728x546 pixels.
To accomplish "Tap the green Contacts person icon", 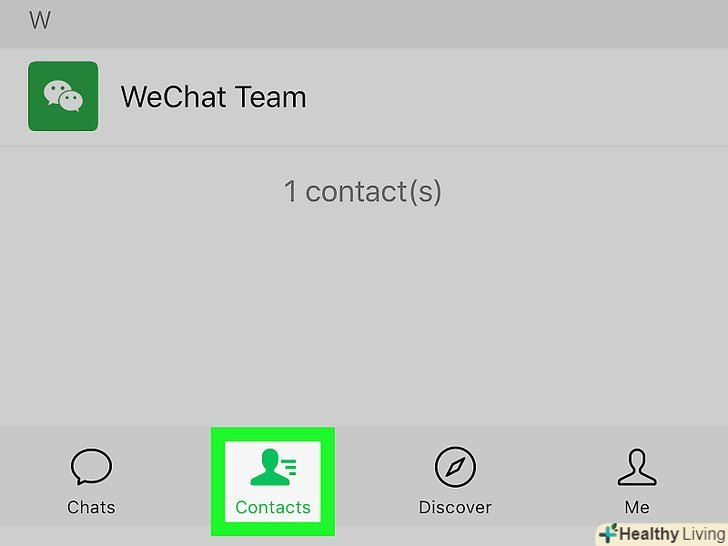I will (273, 467).
